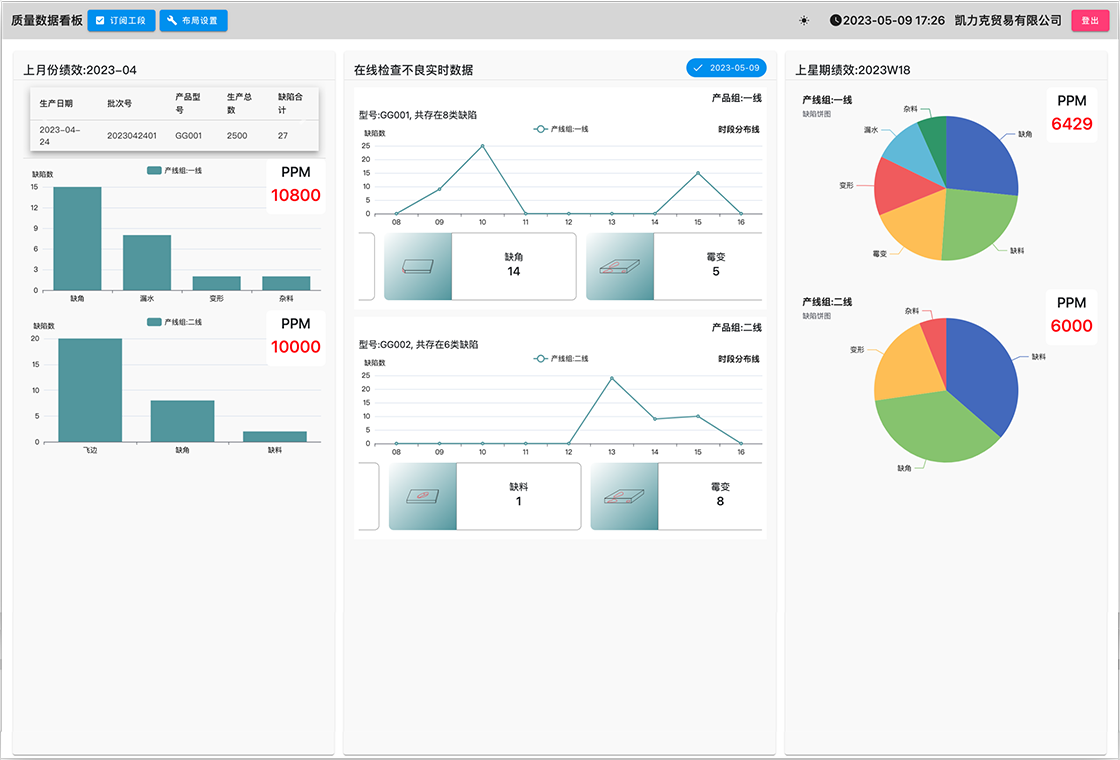This screenshot has width=1120, height=760.
Task: Click the sun brightness theme icon
Action: 804,21
